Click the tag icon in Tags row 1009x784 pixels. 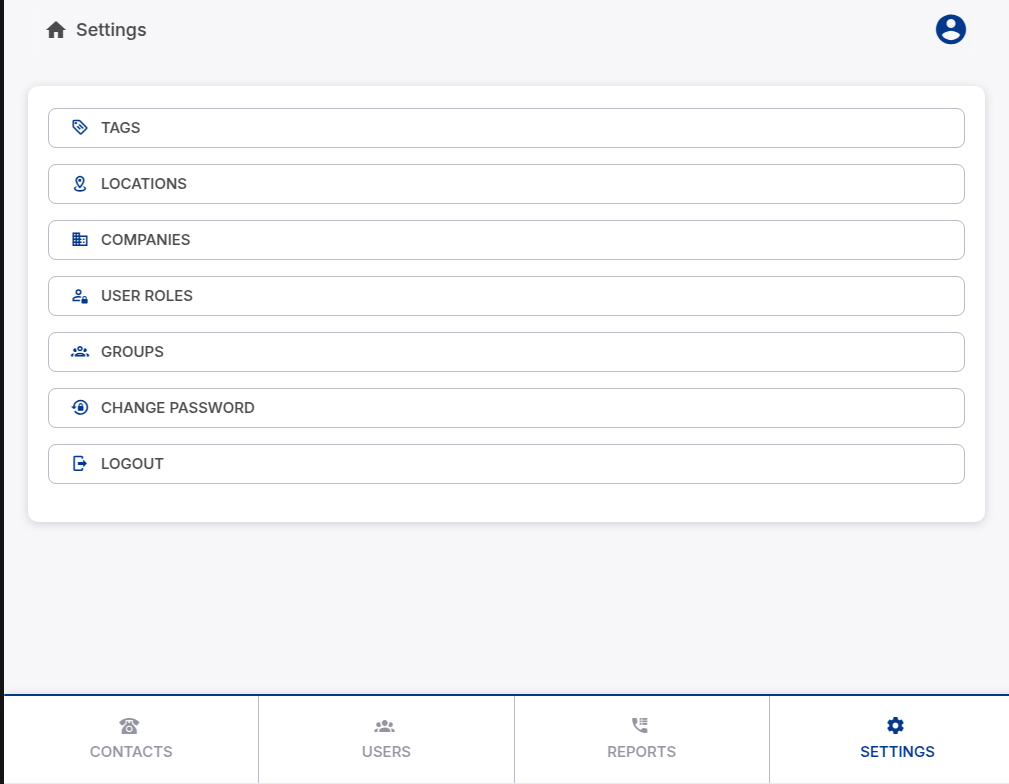click(80, 128)
